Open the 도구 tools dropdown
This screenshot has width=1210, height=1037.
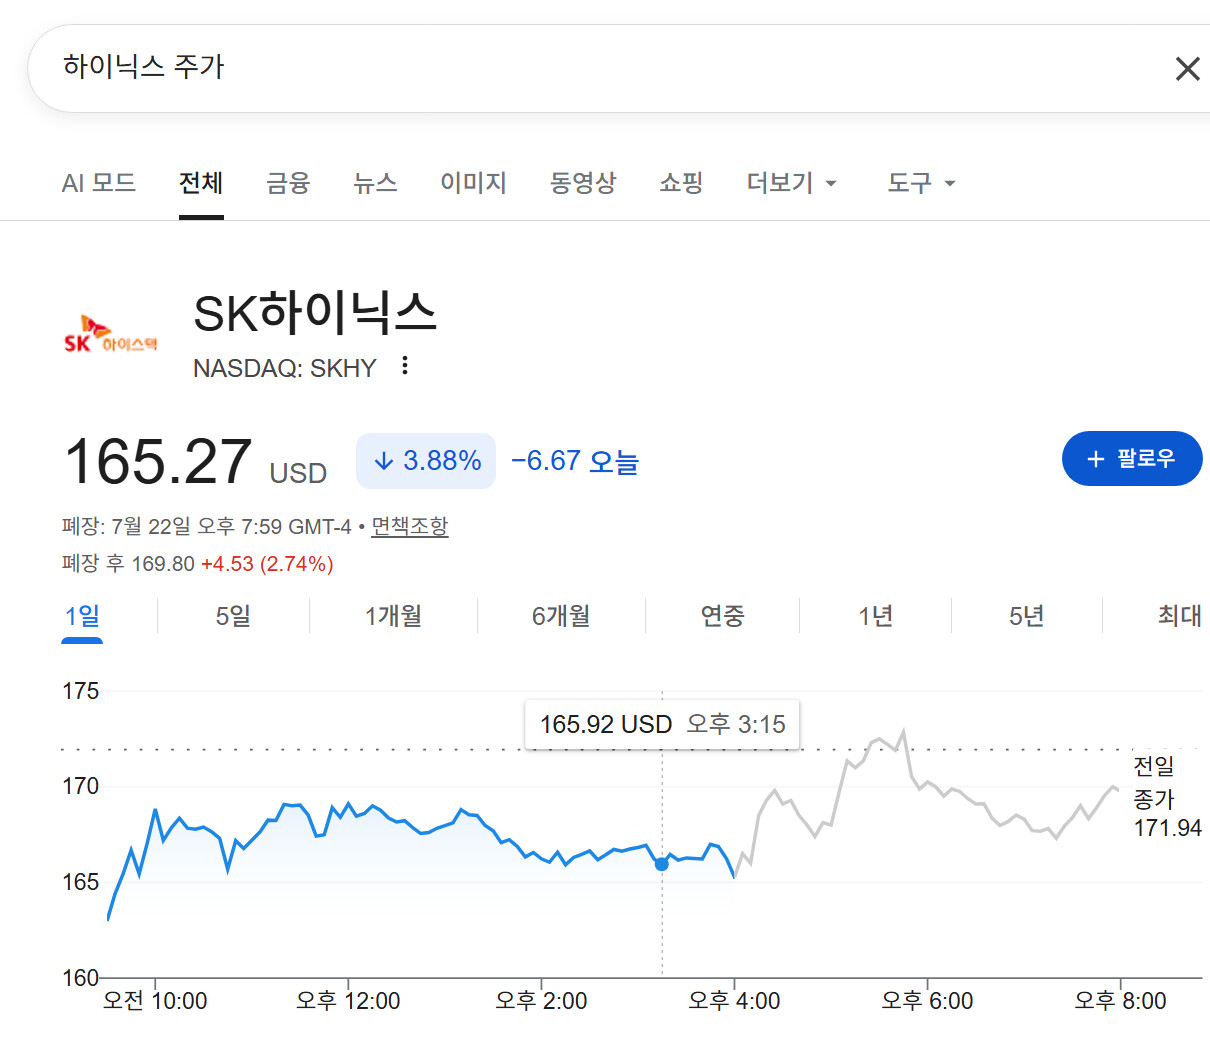pyautogui.click(x=921, y=183)
